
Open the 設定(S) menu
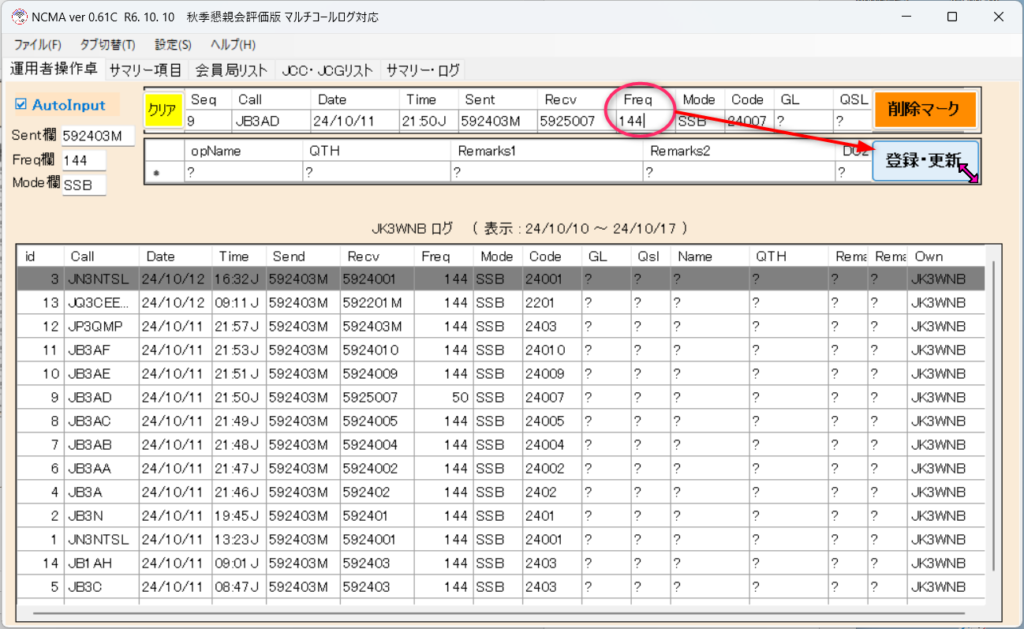tap(173, 45)
